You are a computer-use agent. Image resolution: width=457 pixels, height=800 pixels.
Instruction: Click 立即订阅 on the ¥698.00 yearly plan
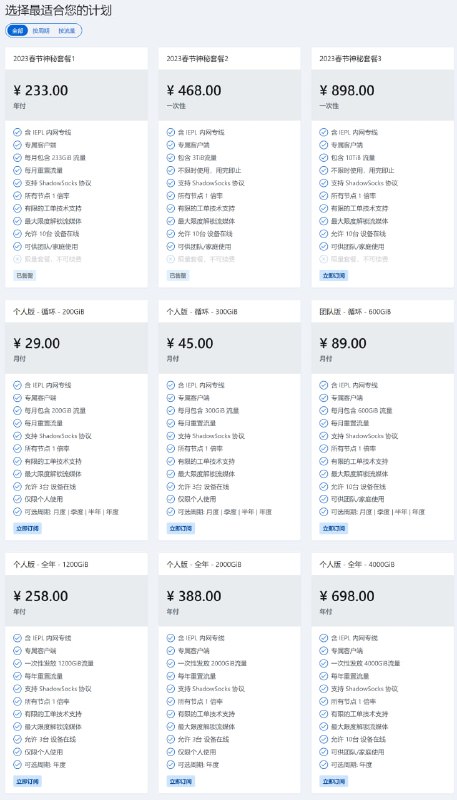(x=334, y=781)
